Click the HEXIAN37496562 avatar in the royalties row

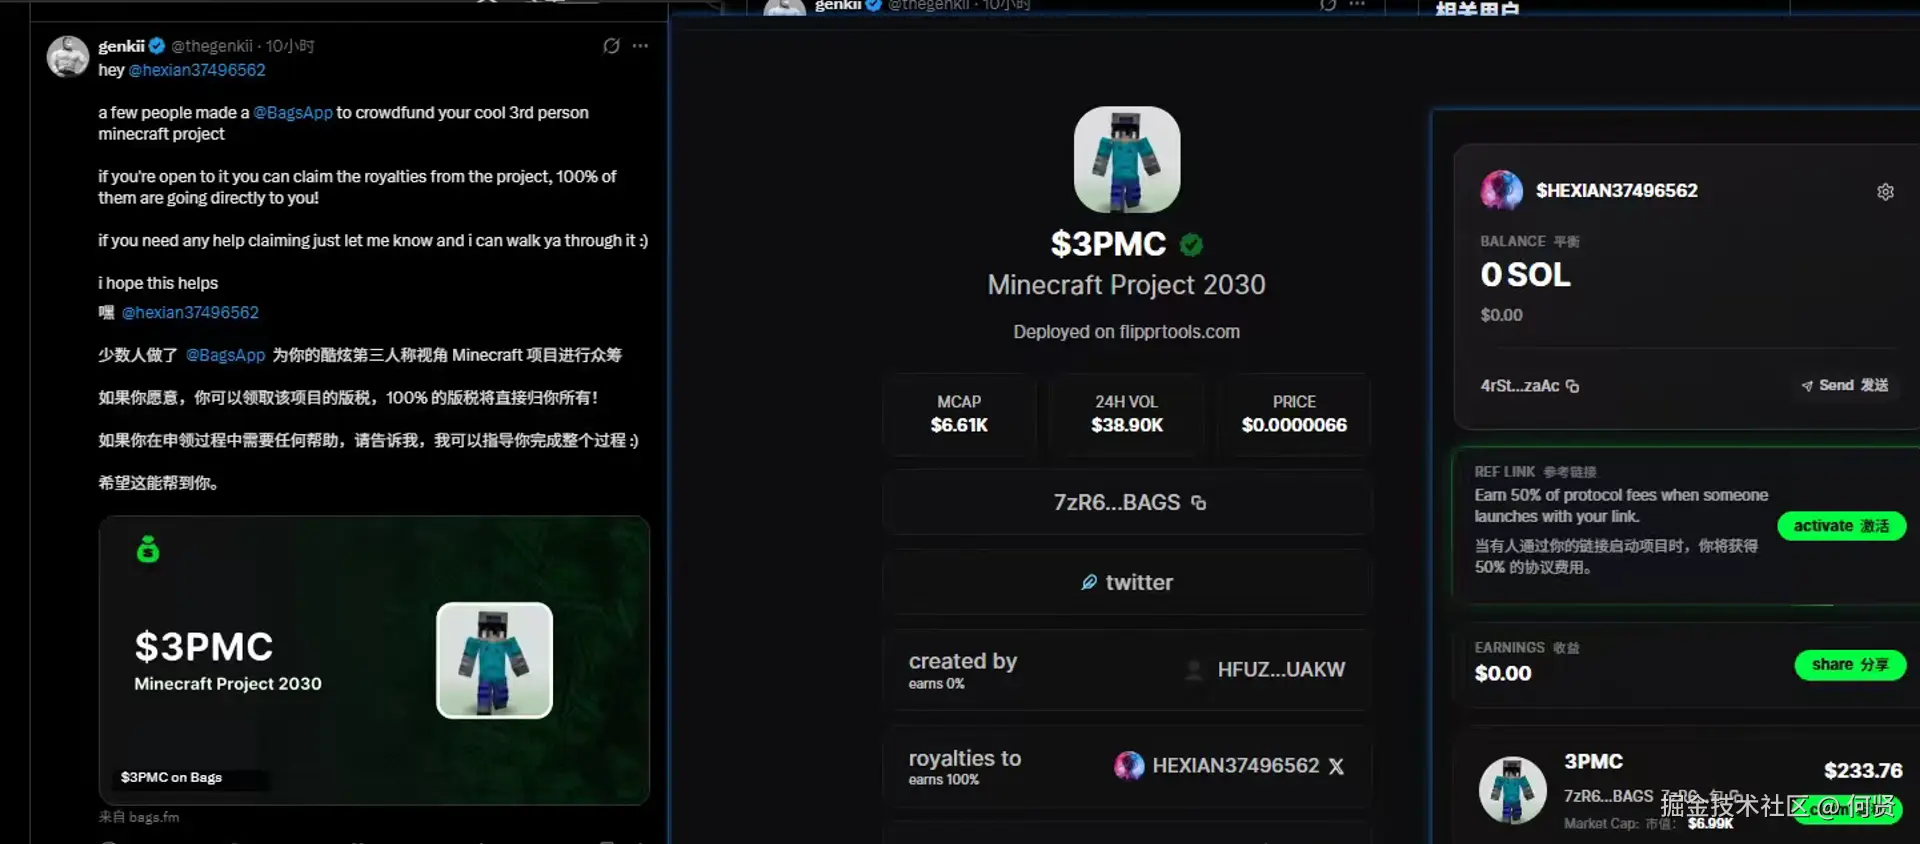click(x=1129, y=766)
